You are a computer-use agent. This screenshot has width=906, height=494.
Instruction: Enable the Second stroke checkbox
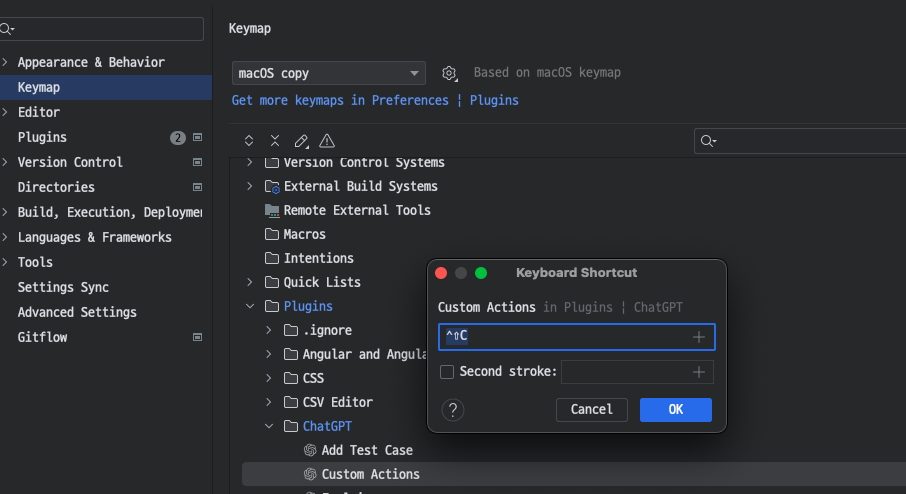[447, 372]
